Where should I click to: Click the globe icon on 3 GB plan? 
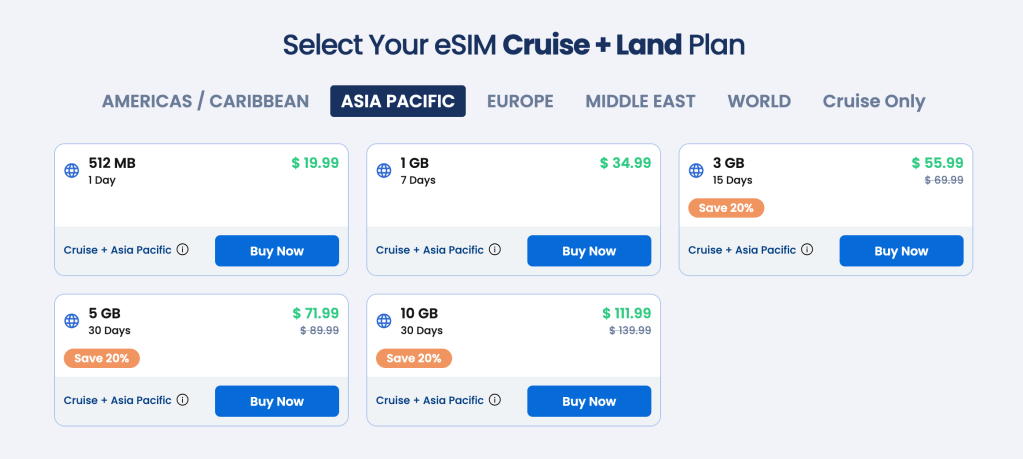pos(695,171)
